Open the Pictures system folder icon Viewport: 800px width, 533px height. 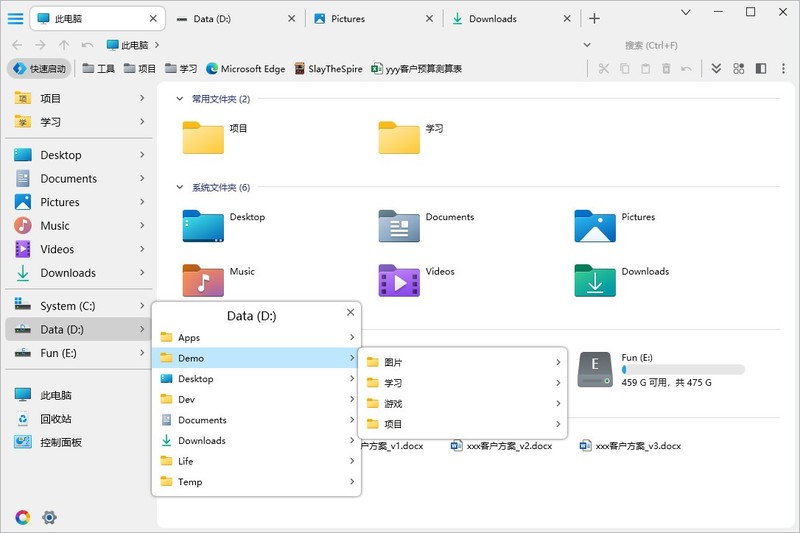coord(595,226)
